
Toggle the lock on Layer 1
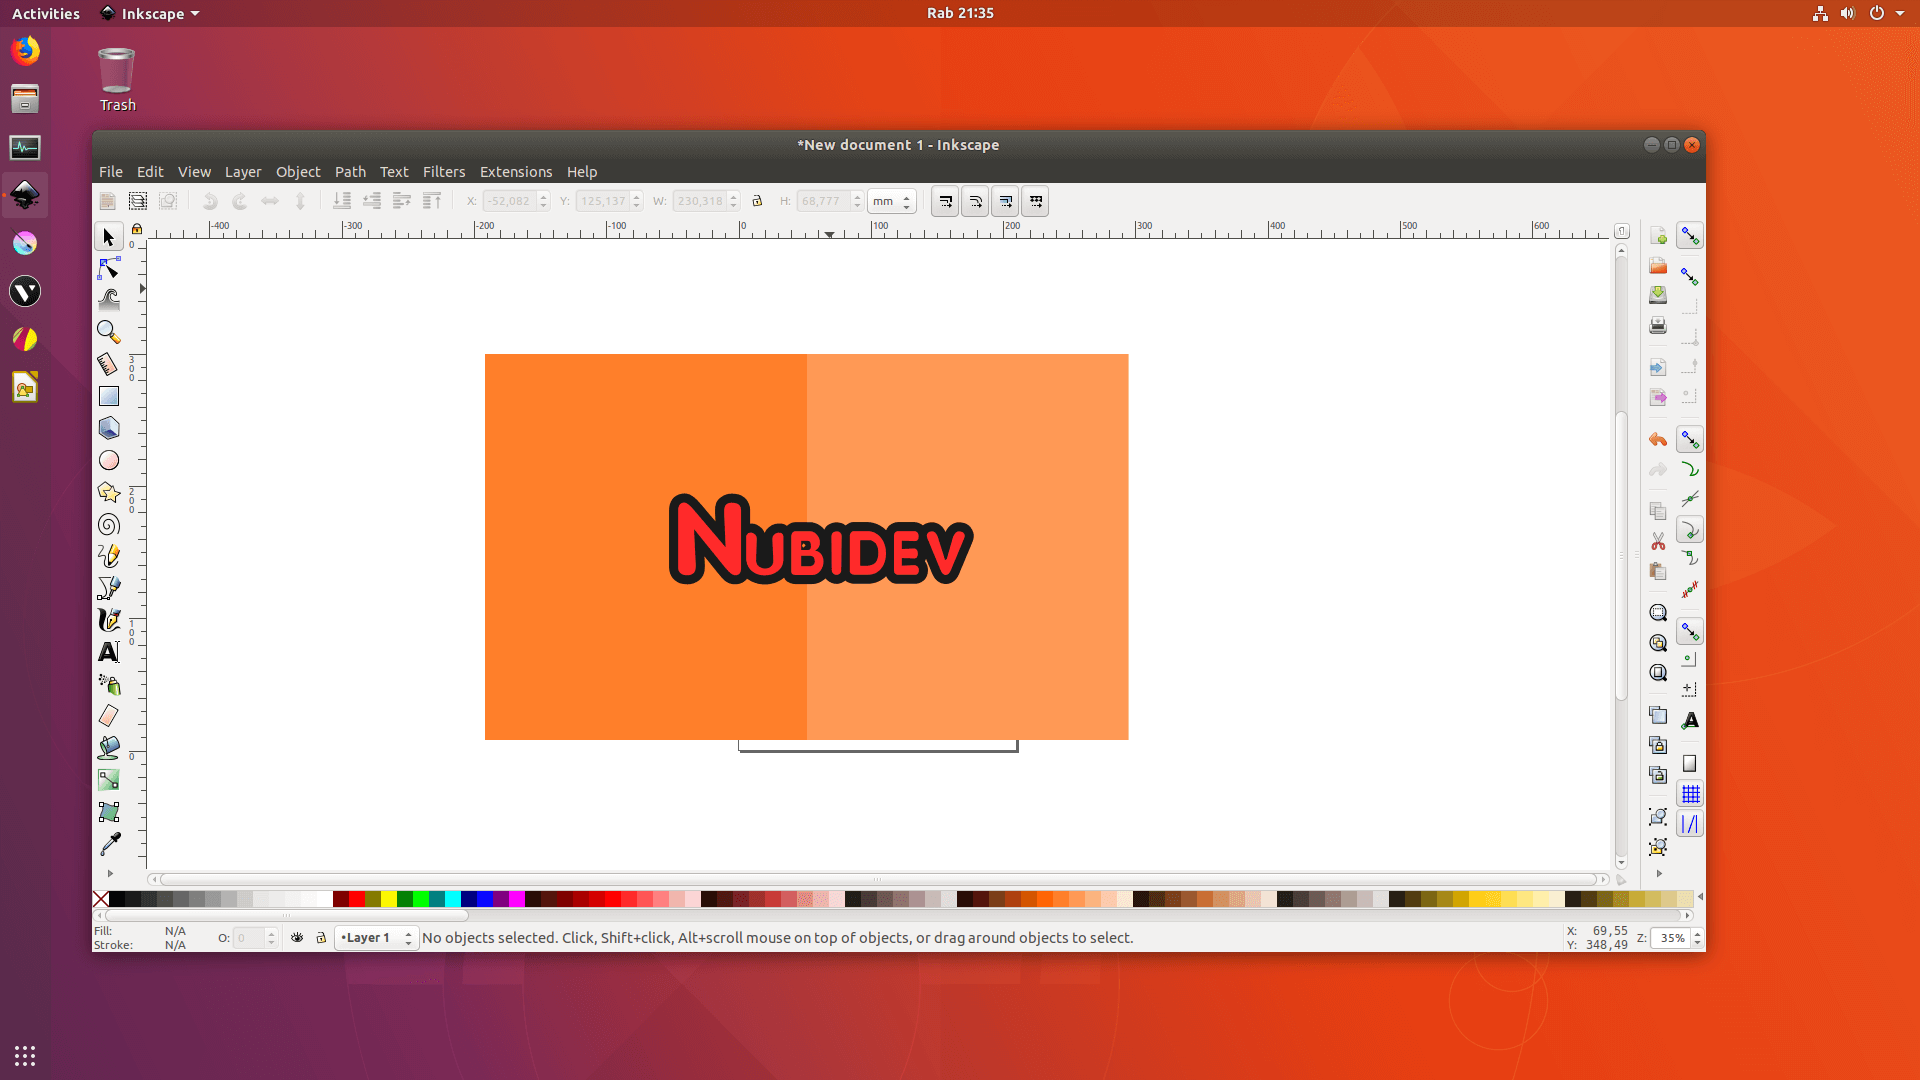pos(321,938)
